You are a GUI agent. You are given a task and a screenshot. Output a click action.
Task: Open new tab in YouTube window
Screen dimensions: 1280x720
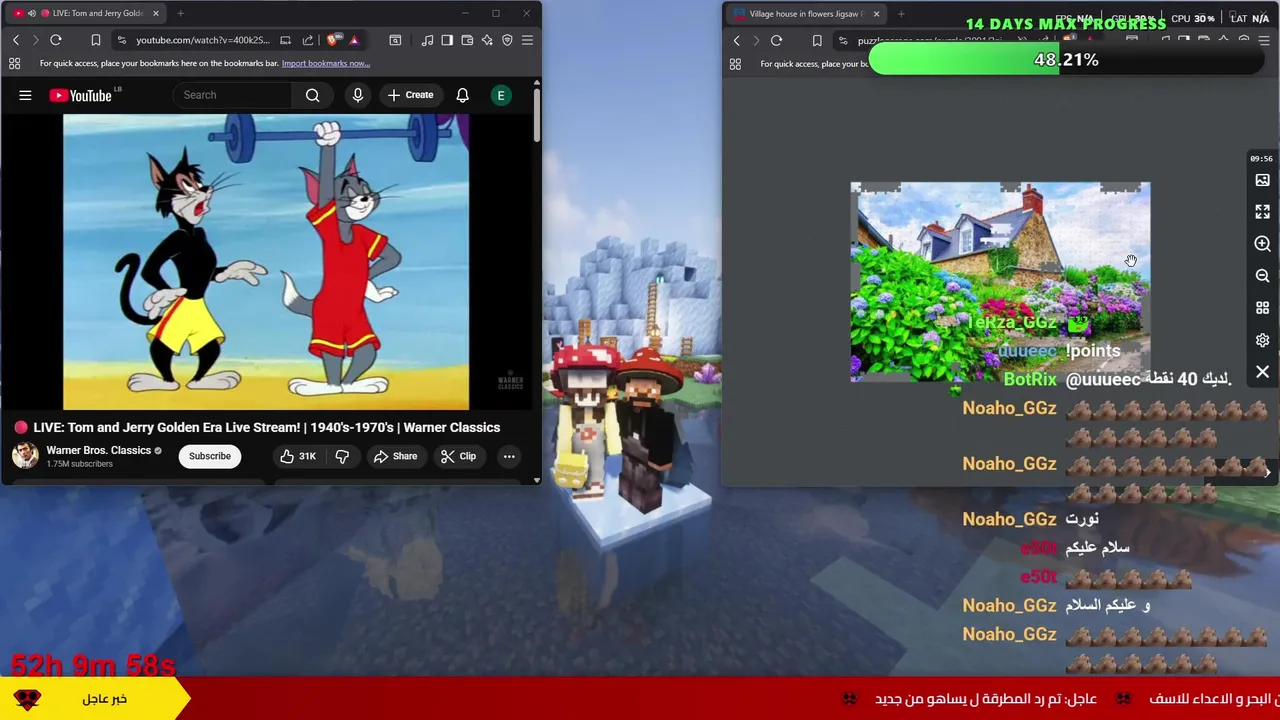coord(180,13)
